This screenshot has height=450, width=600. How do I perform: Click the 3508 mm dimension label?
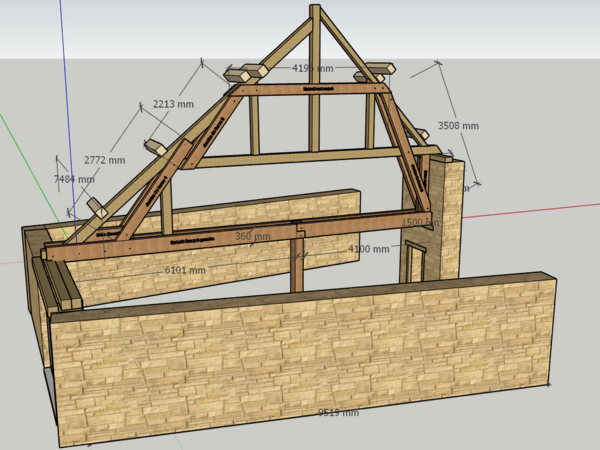pyautogui.click(x=459, y=126)
